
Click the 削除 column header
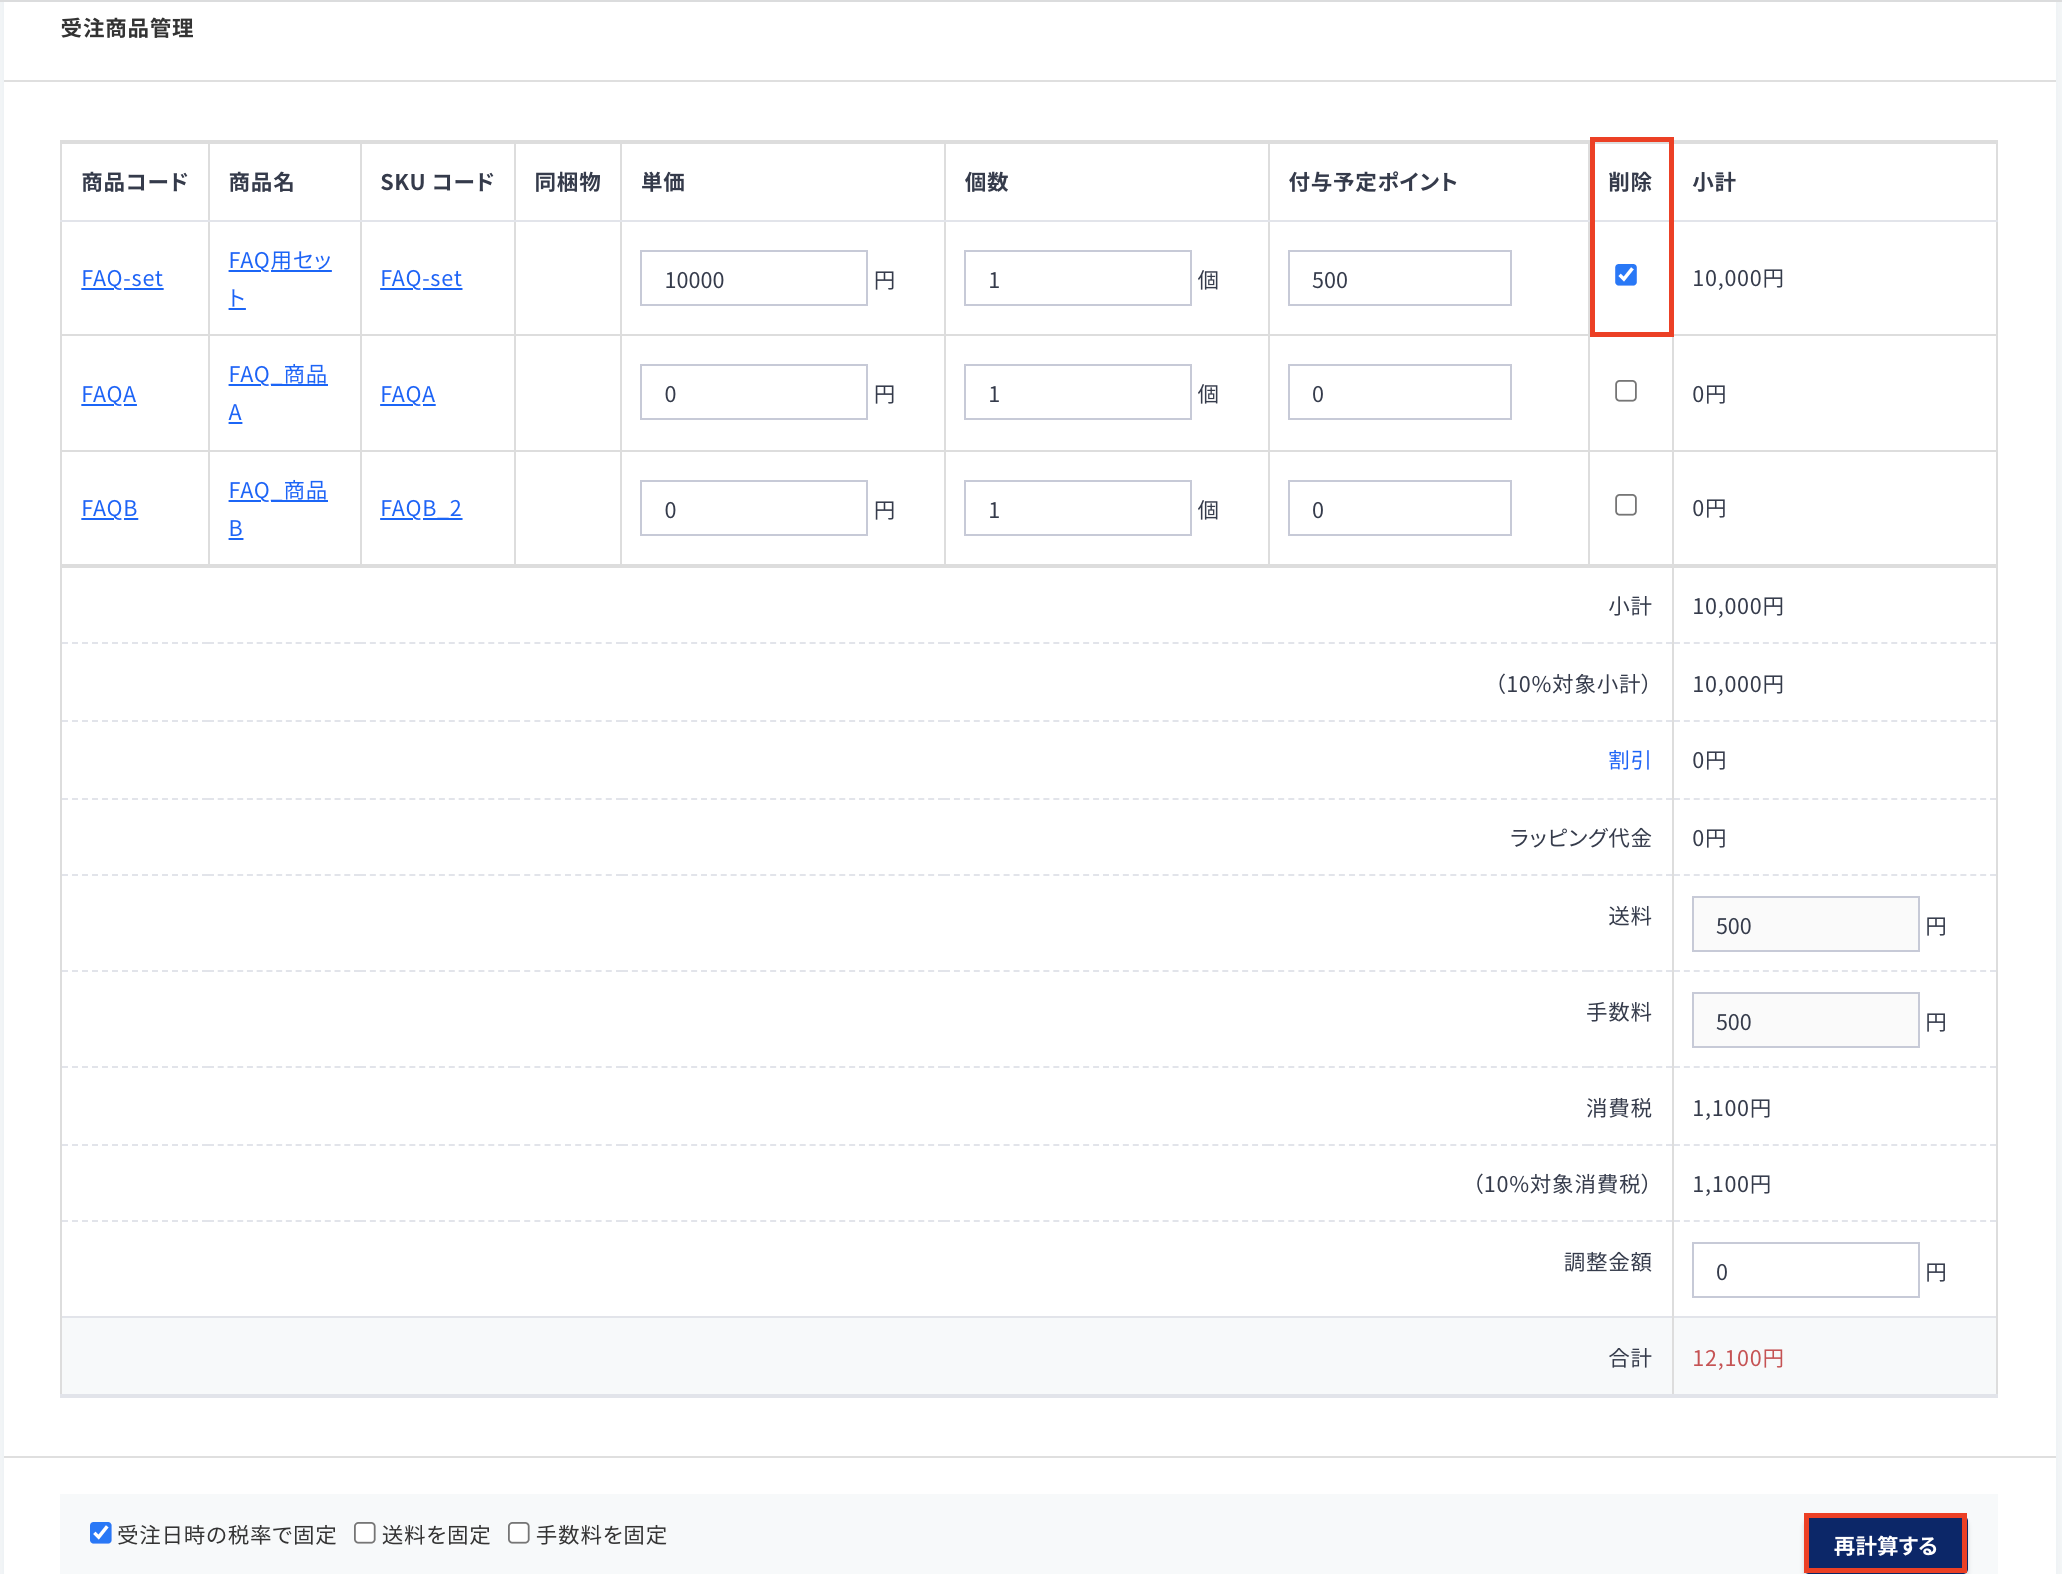click(1630, 182)
